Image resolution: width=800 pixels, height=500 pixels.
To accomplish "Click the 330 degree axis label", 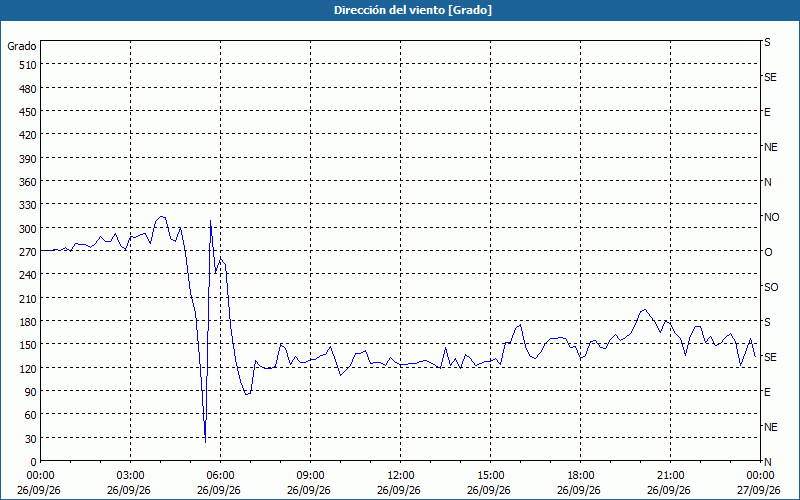I will [x=28, y=205].
